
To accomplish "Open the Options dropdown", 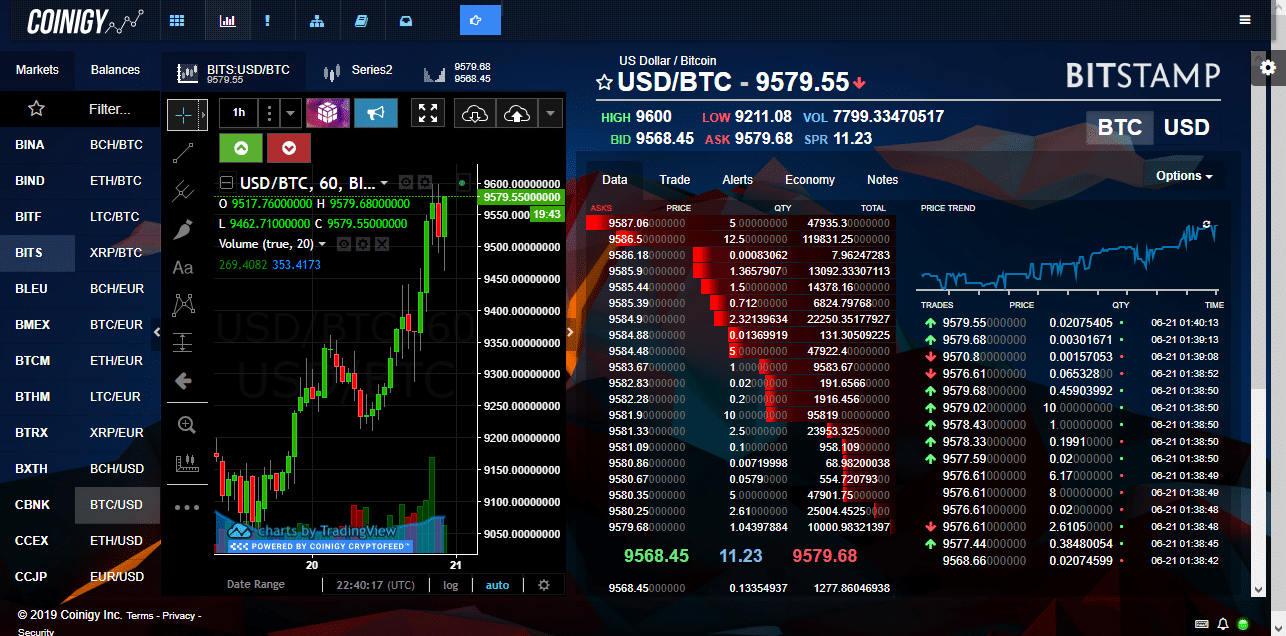I will point(1185,176).
